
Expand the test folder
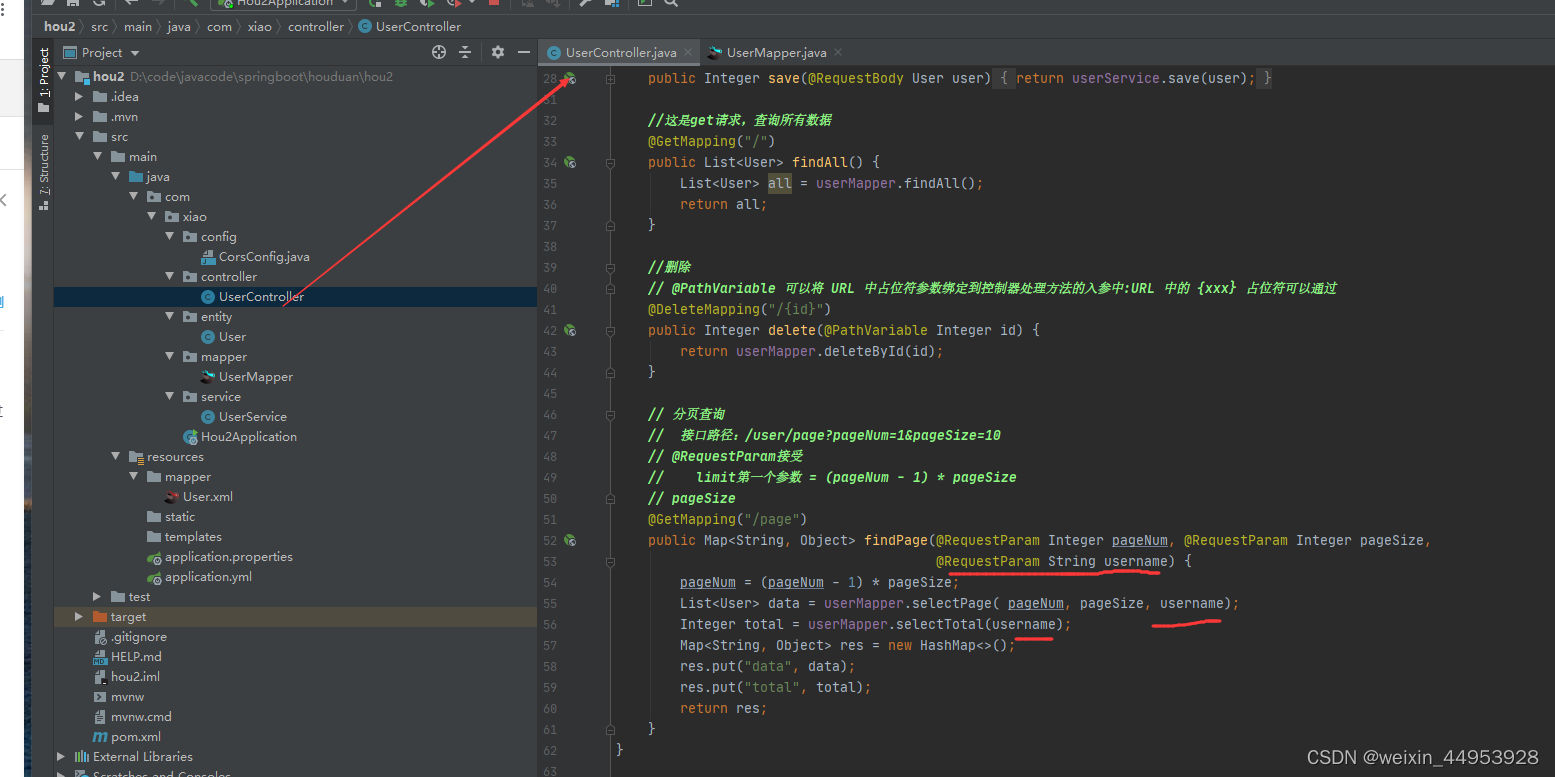97,597
